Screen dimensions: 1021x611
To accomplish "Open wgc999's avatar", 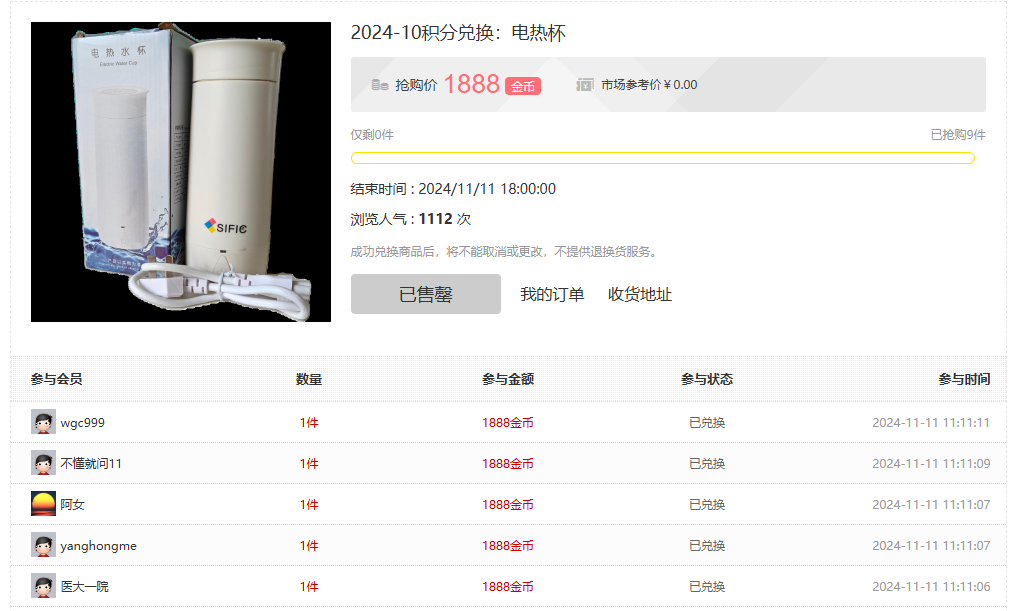I will click(43, 422).
